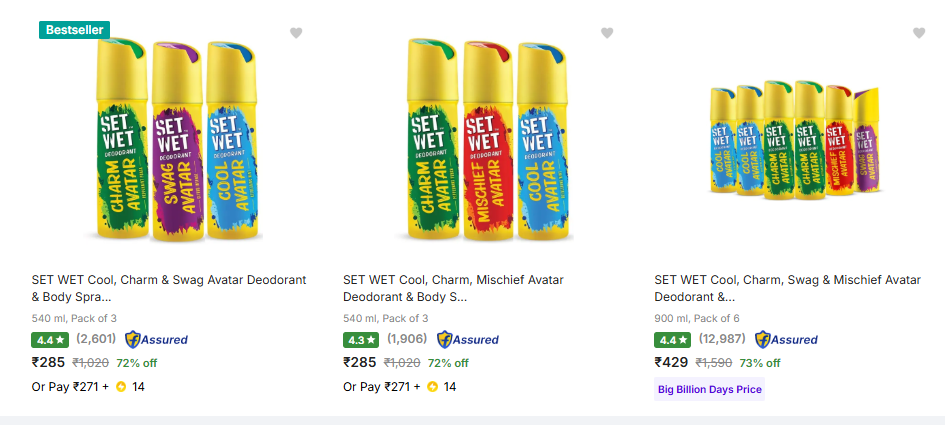Screen dimensions: 945x426
Task: Click the Big Billion Days Price tag
Action: [x=709, y=389]
